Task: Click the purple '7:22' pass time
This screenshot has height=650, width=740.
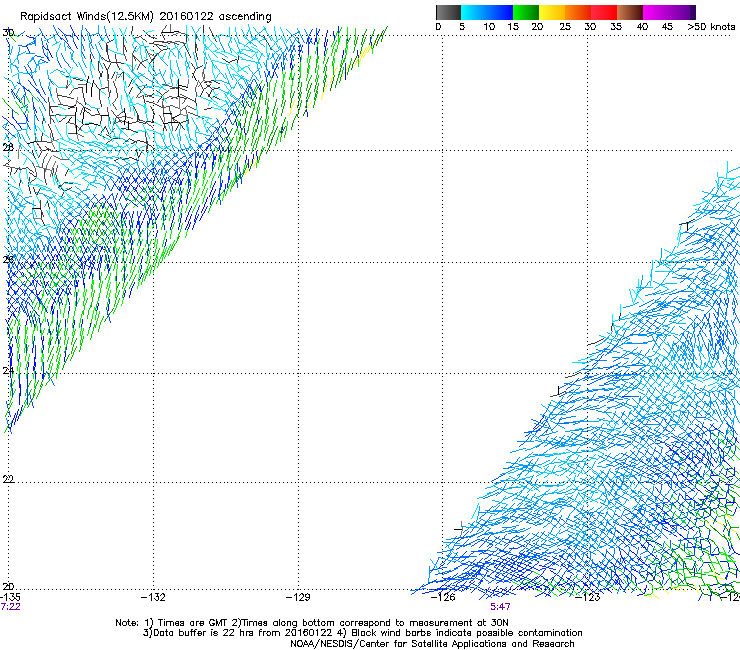Action: 10,607
